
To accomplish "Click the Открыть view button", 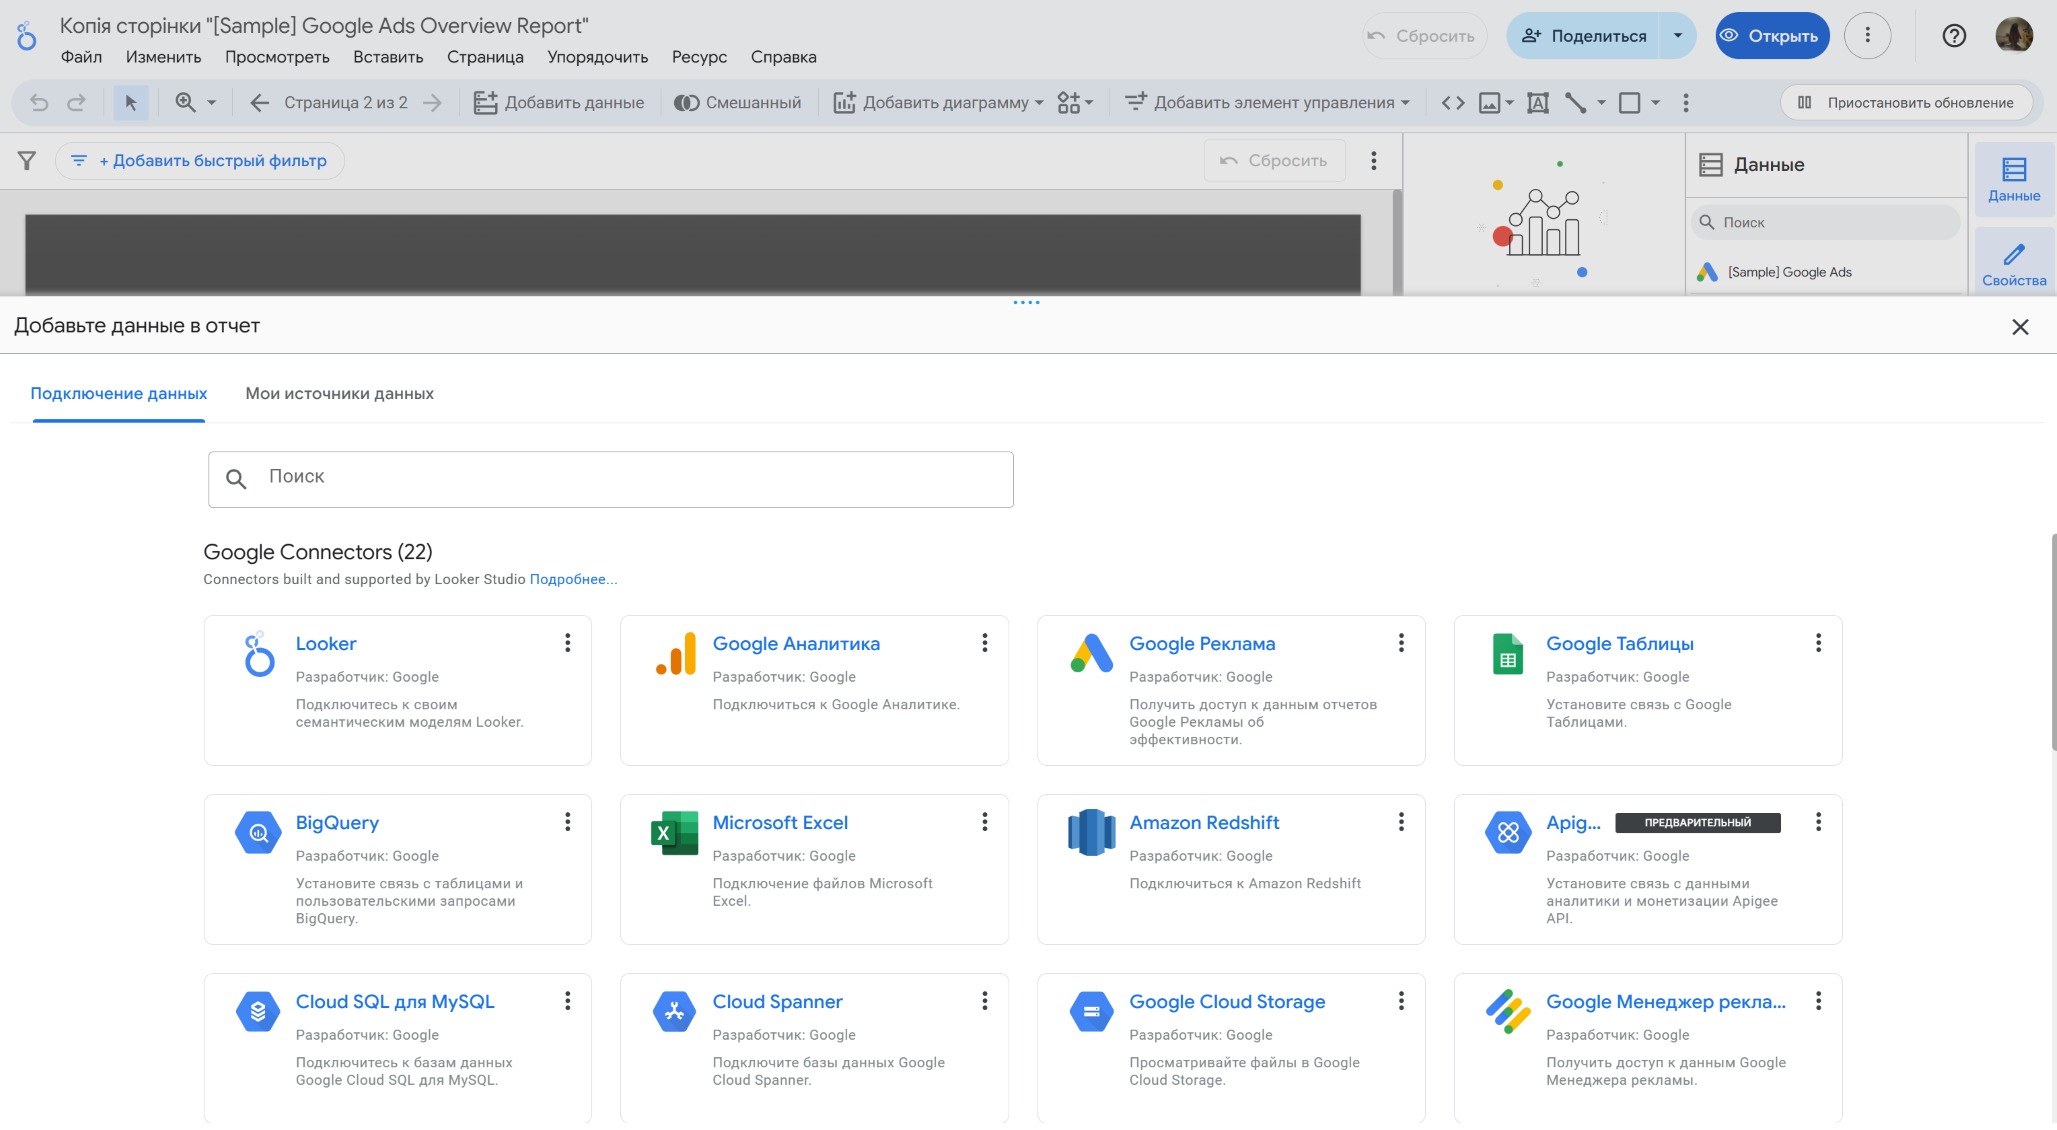I will [x=1772, y=36].
